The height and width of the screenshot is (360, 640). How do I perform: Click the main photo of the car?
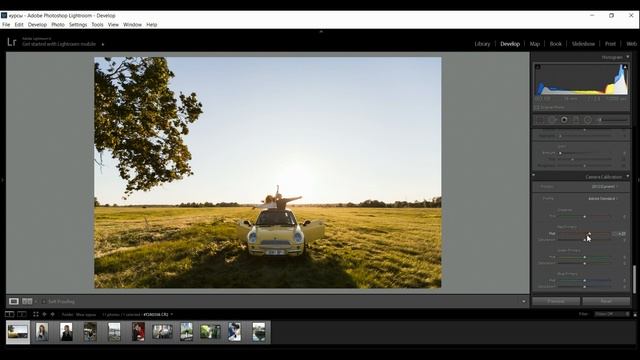click(268, 173)
